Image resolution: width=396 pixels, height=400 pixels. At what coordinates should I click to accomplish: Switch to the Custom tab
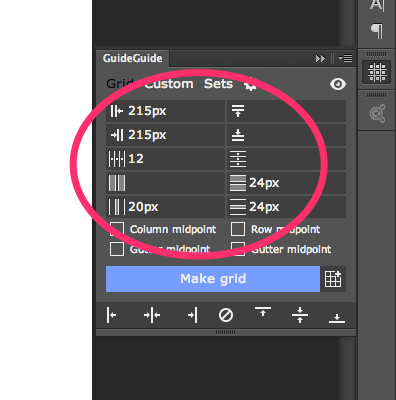pos(169,84)
